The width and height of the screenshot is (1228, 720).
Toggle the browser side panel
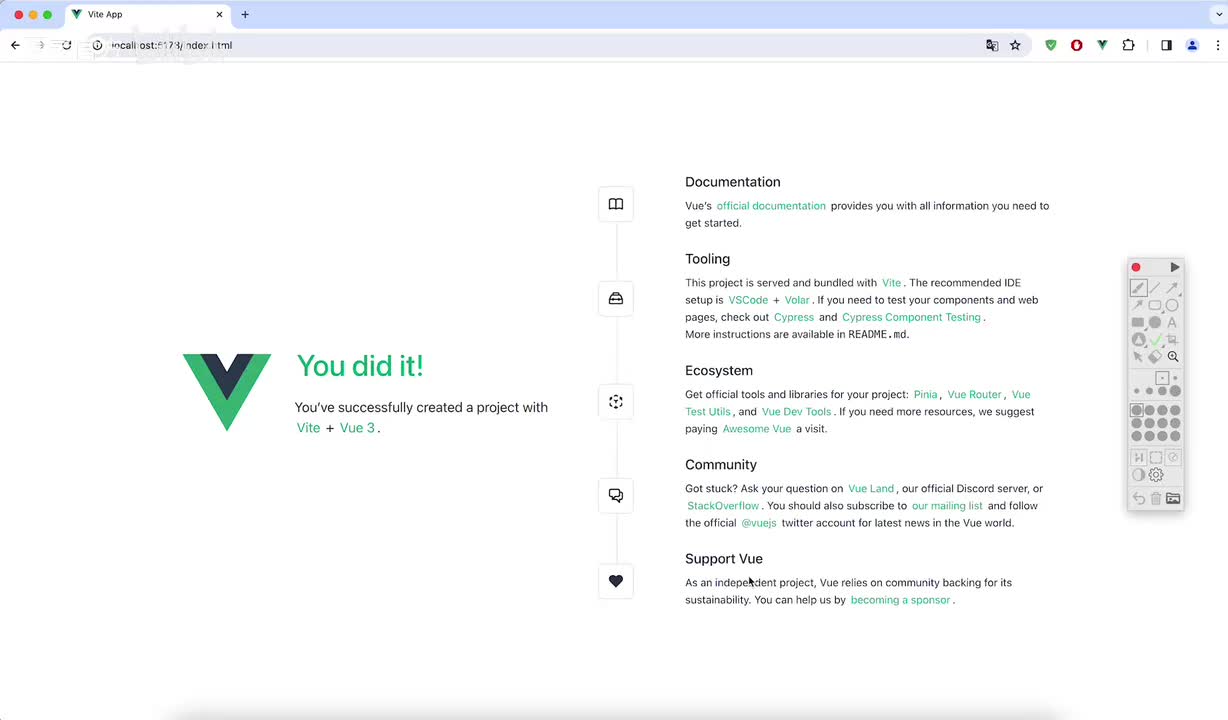(x=1166, y=45)
